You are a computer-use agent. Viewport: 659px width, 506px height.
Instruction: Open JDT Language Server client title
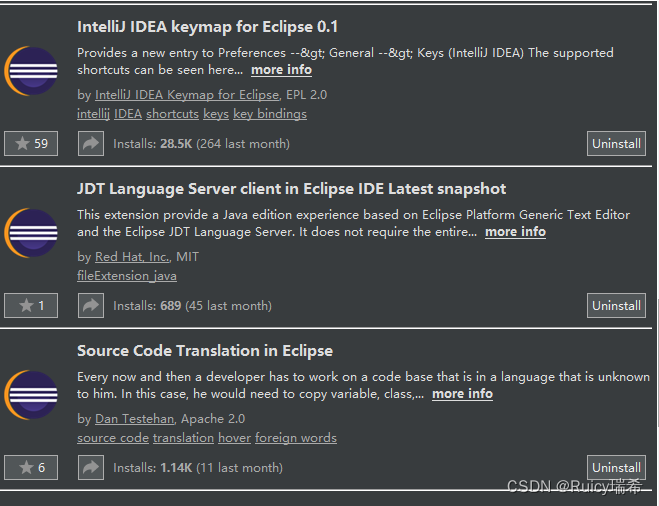tap(292, 189)
